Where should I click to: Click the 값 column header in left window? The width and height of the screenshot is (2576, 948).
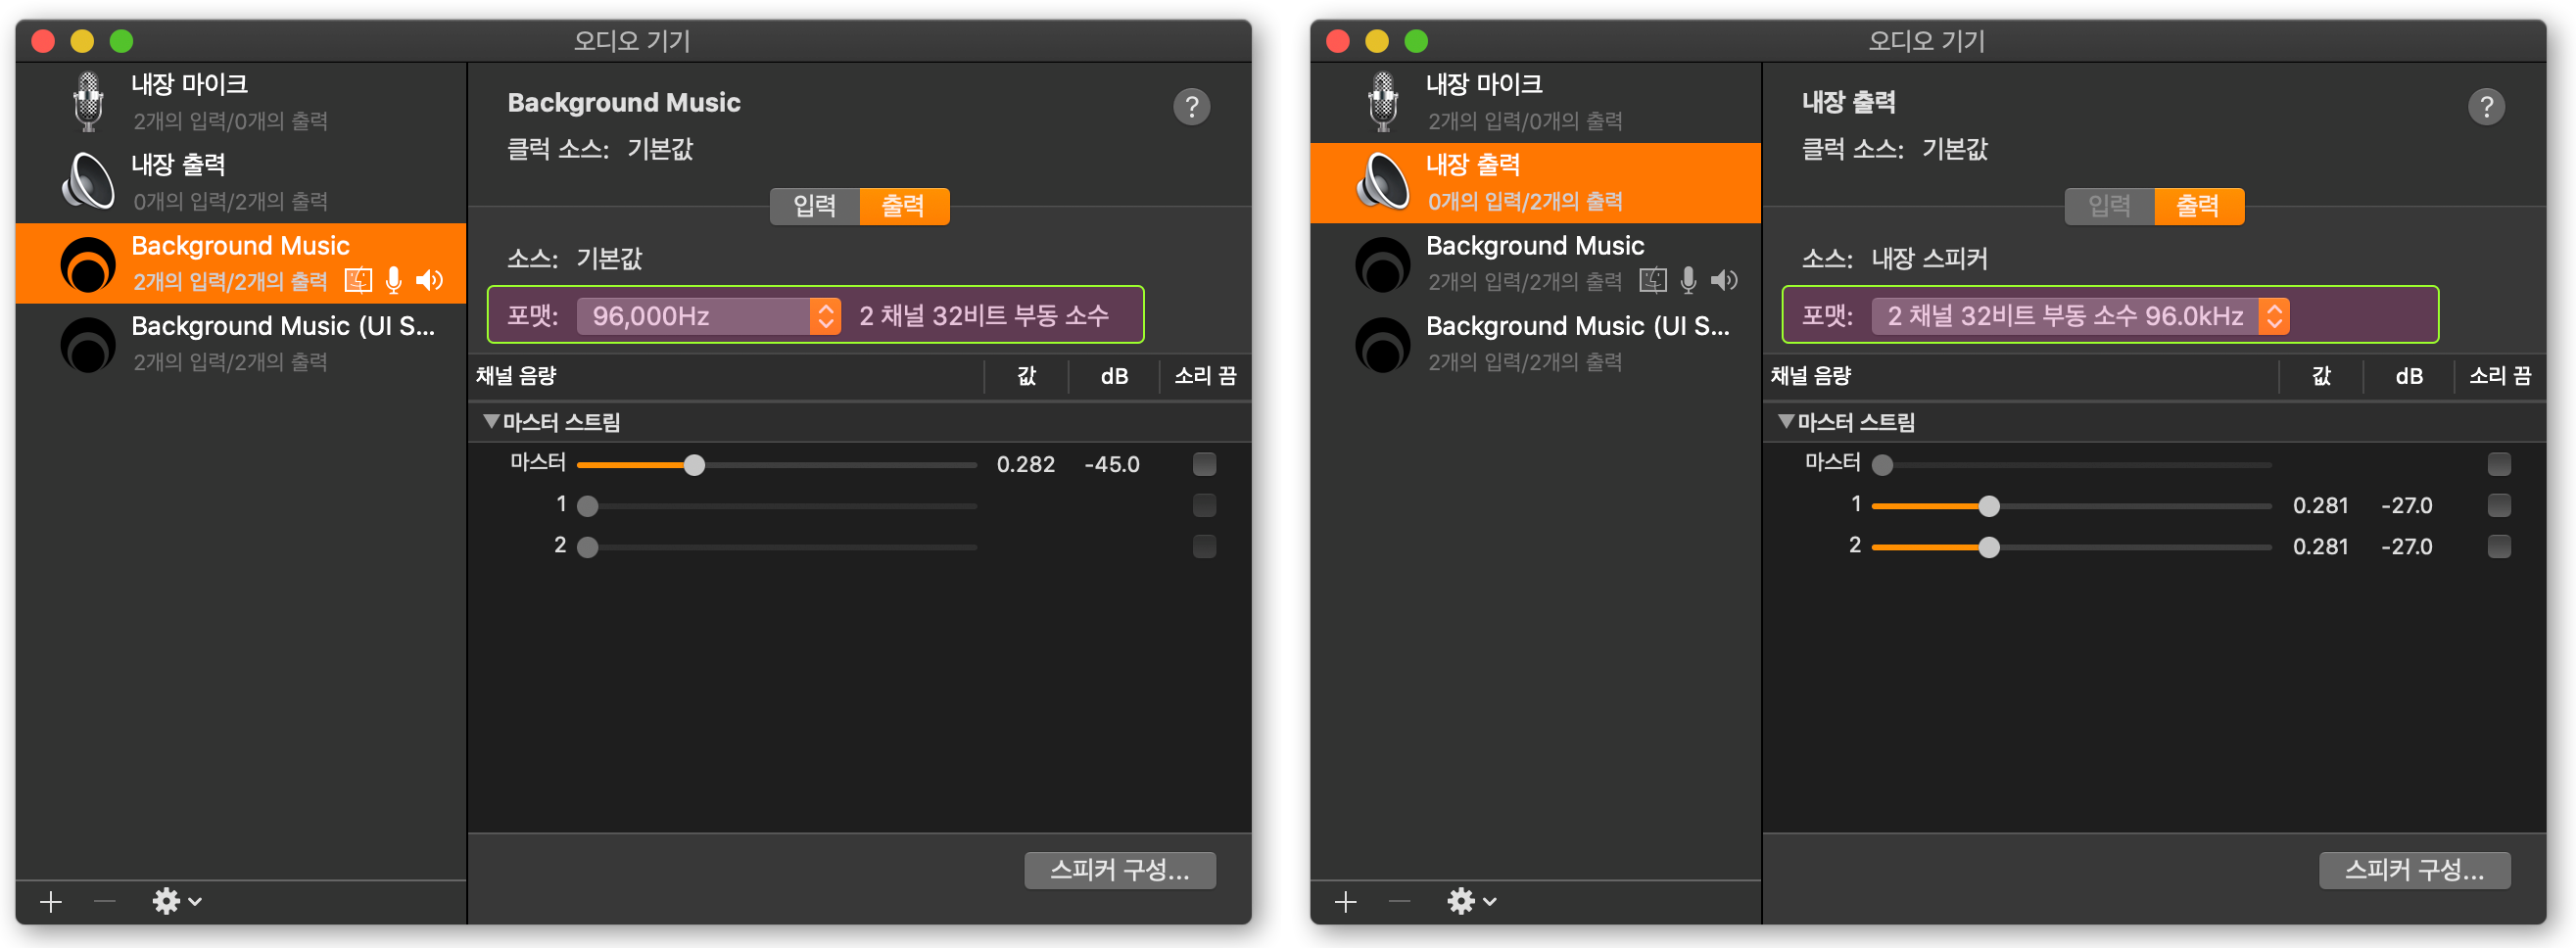click(1027, 376)
